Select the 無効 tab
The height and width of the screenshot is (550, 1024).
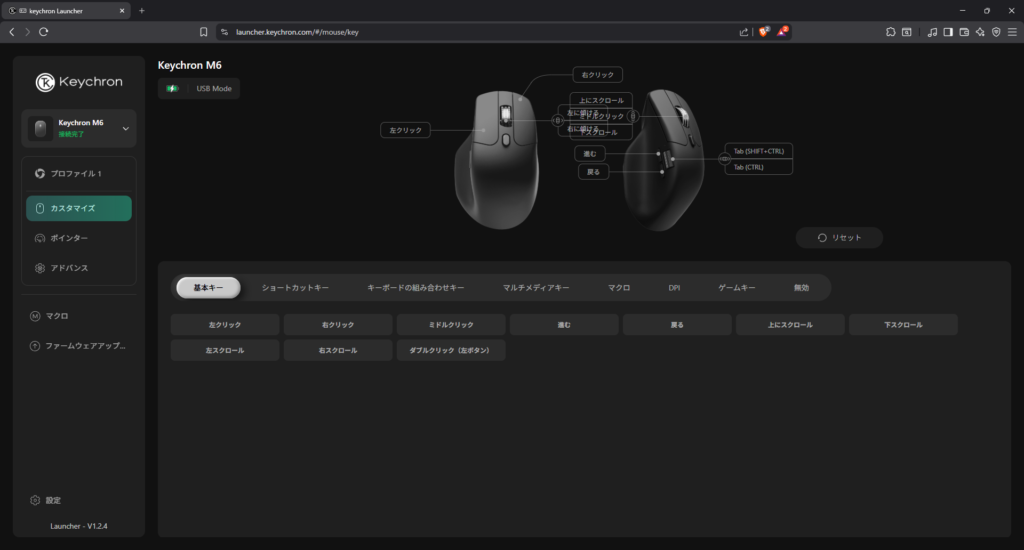(801, 288)
